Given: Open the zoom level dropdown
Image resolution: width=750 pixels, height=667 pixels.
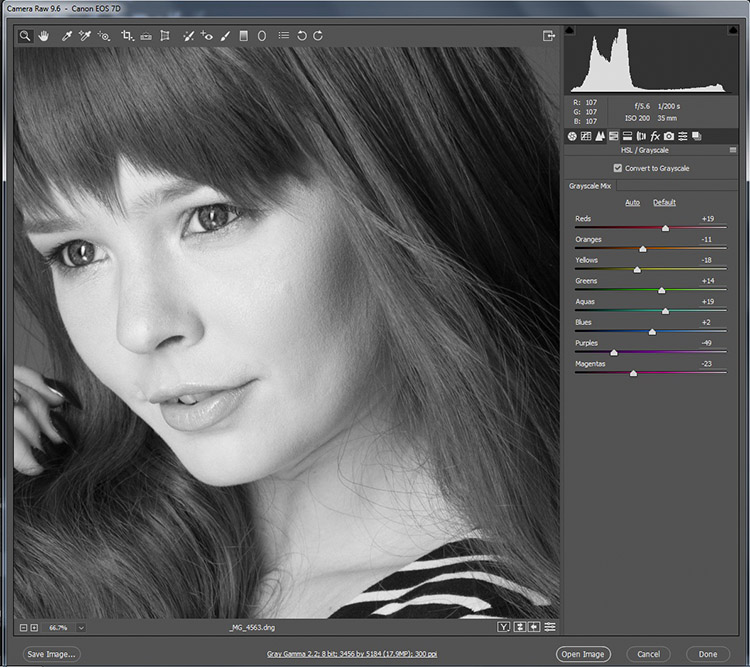Looking at the screenshot, I should (81, 628).
